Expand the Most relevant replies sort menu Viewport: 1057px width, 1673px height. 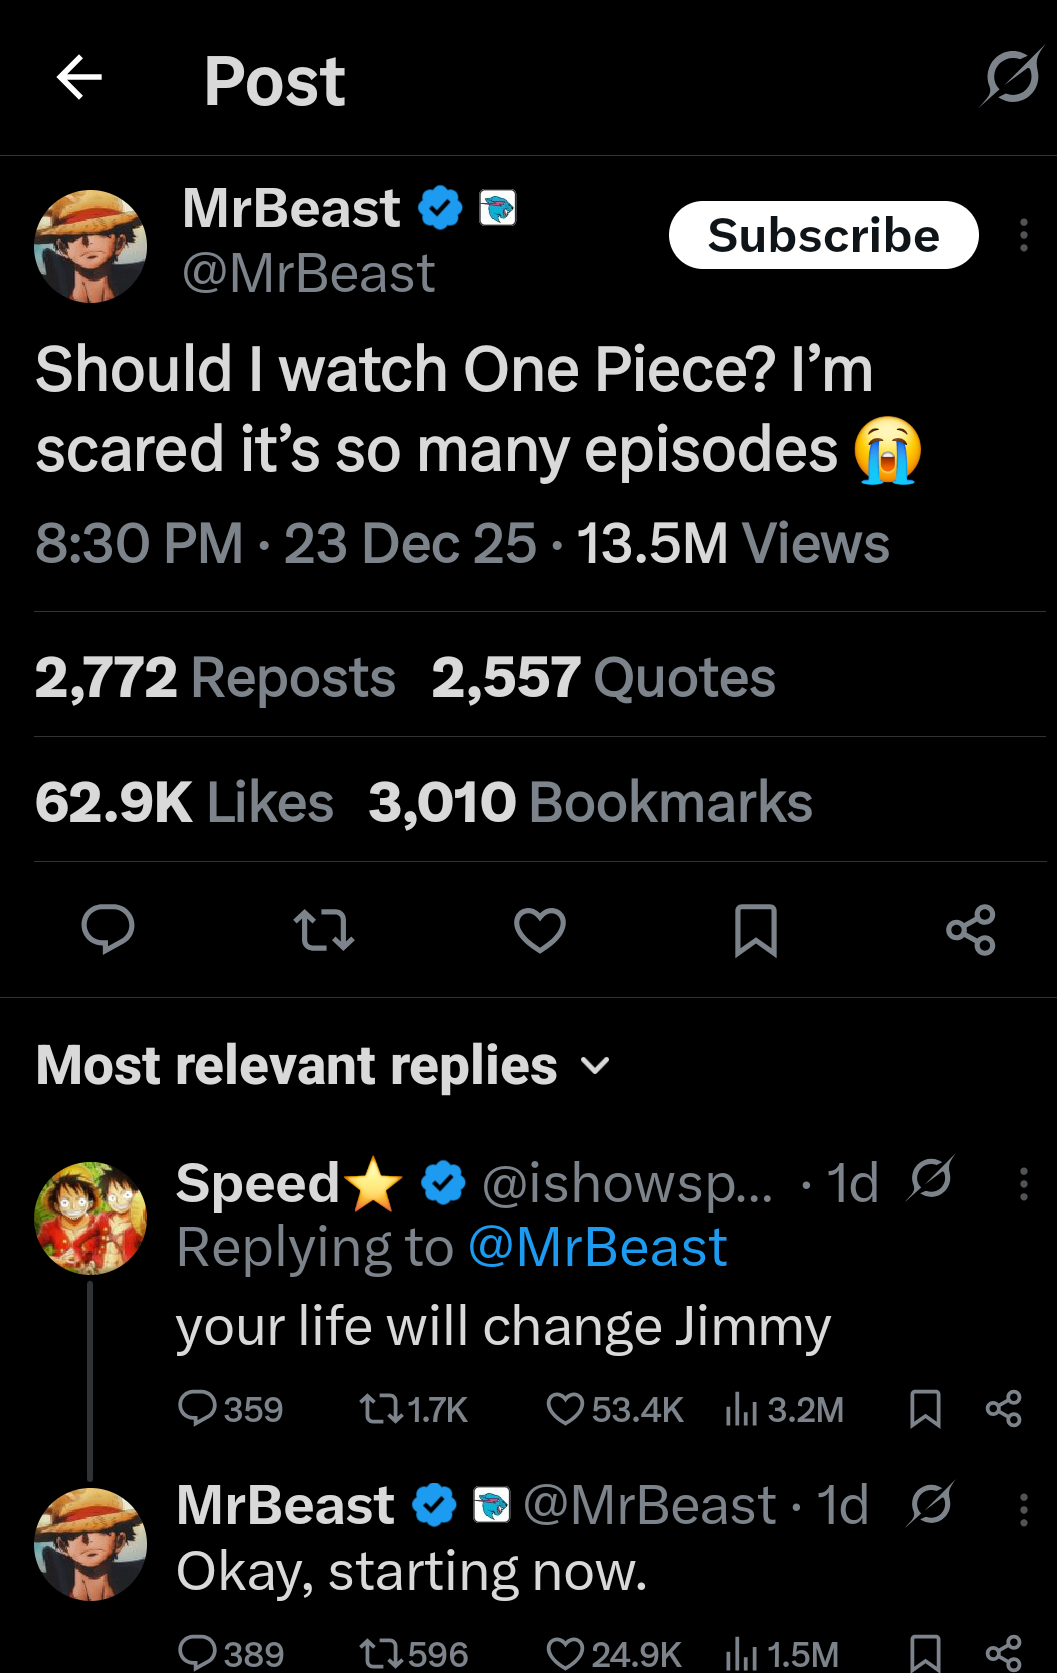point(596,1066)
